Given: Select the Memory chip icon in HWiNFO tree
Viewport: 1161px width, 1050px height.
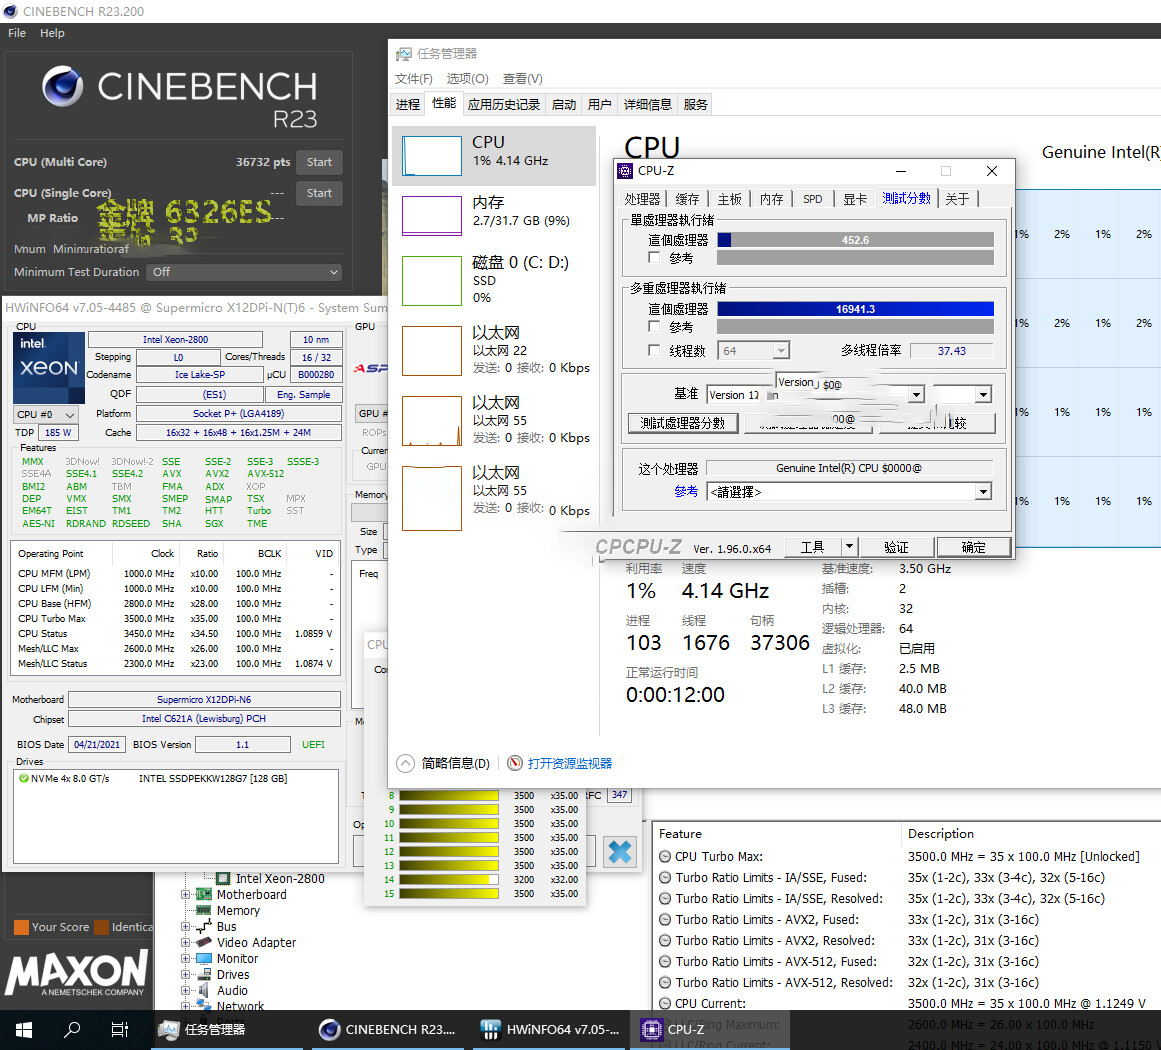Looking at the screenshot, I should coord(204,911).
